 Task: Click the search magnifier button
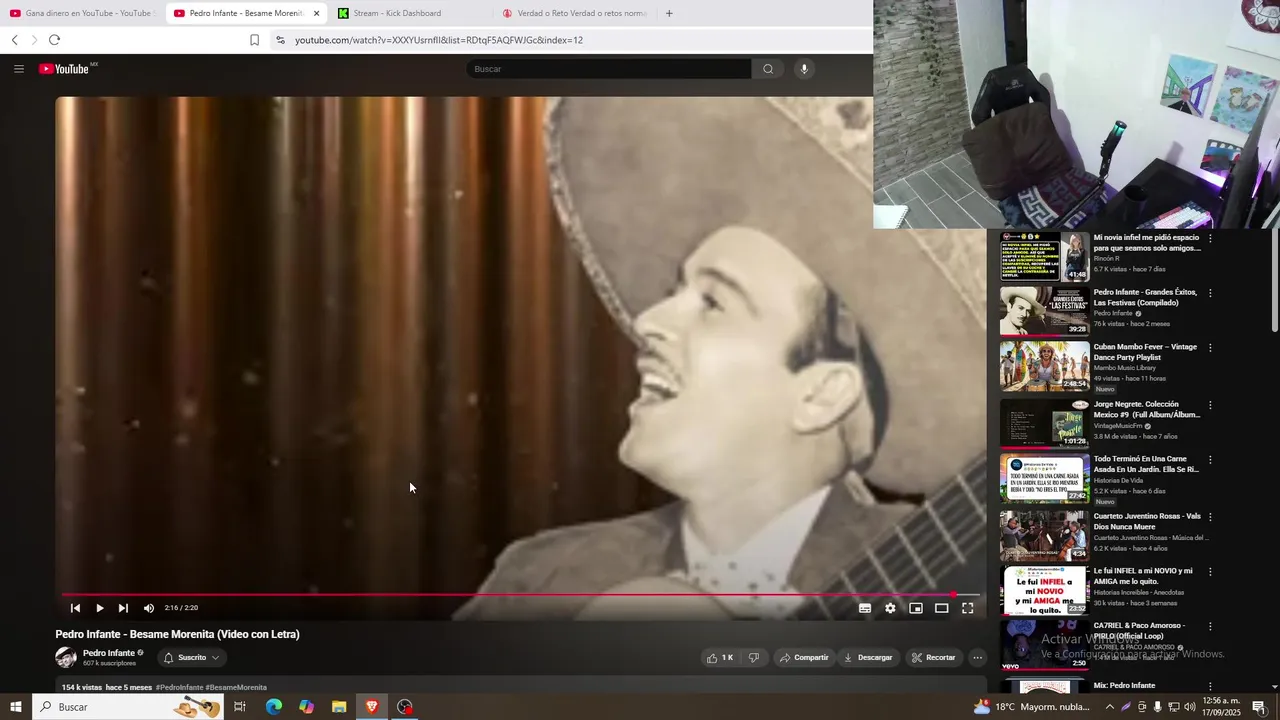[768, 69]
